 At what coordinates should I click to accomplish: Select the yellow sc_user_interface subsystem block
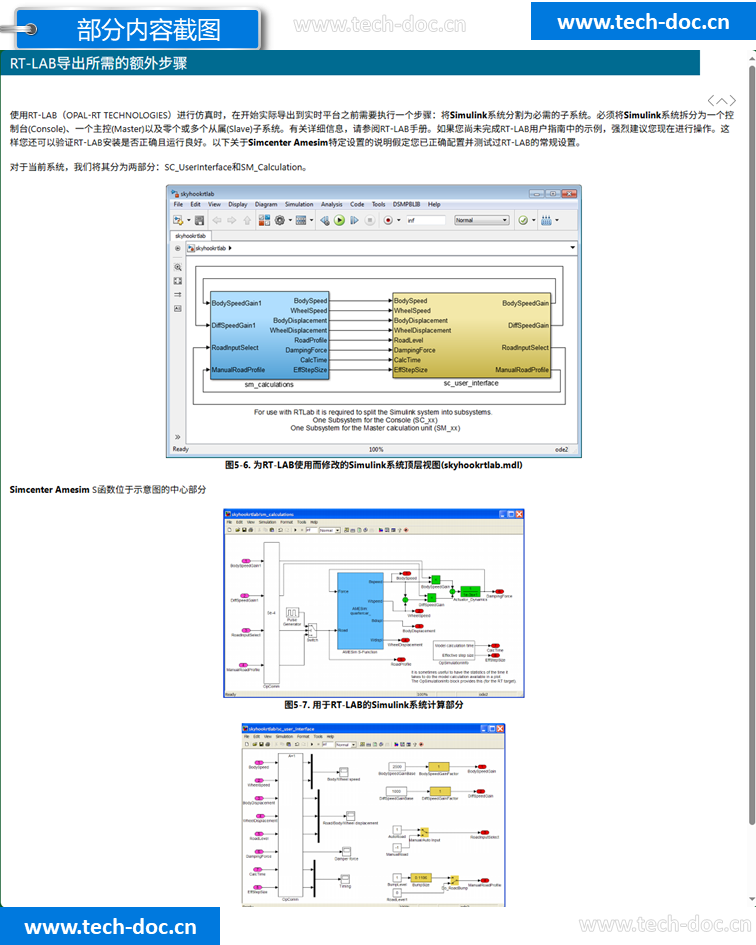click(471, 335)
